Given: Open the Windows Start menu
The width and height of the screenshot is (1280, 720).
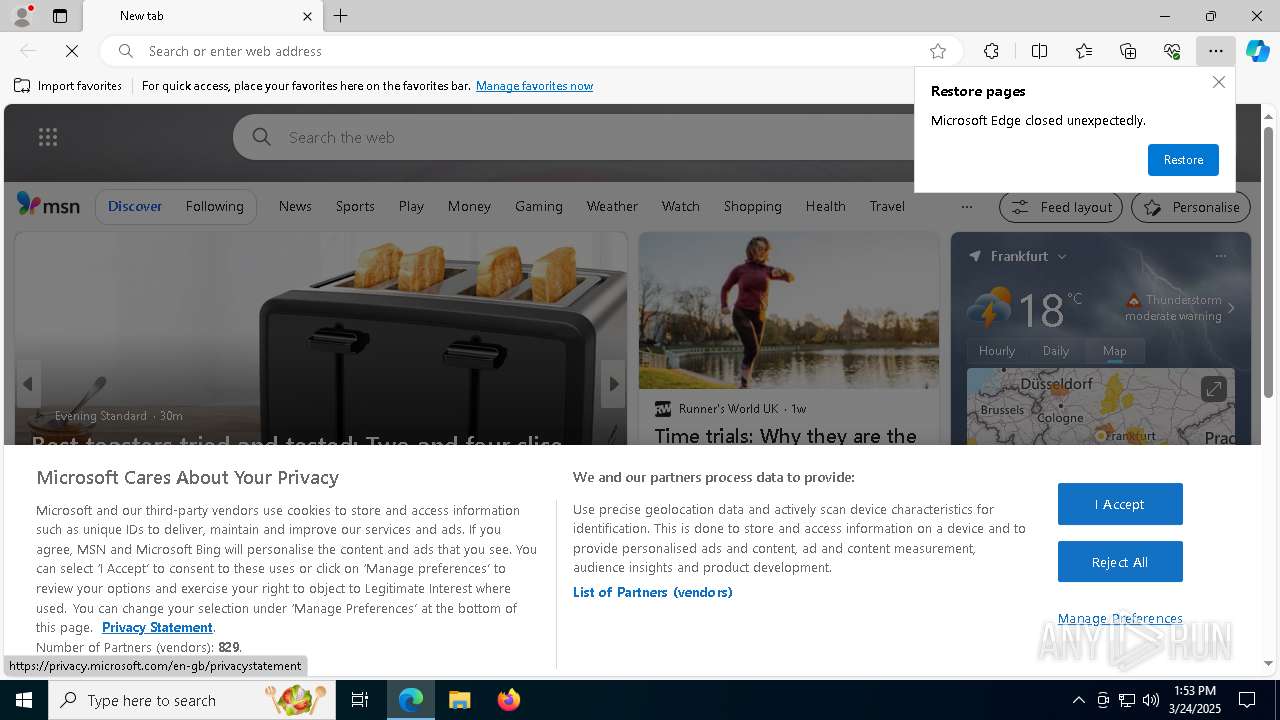Looking at the screenshot, I should click(x=24, y=700).
